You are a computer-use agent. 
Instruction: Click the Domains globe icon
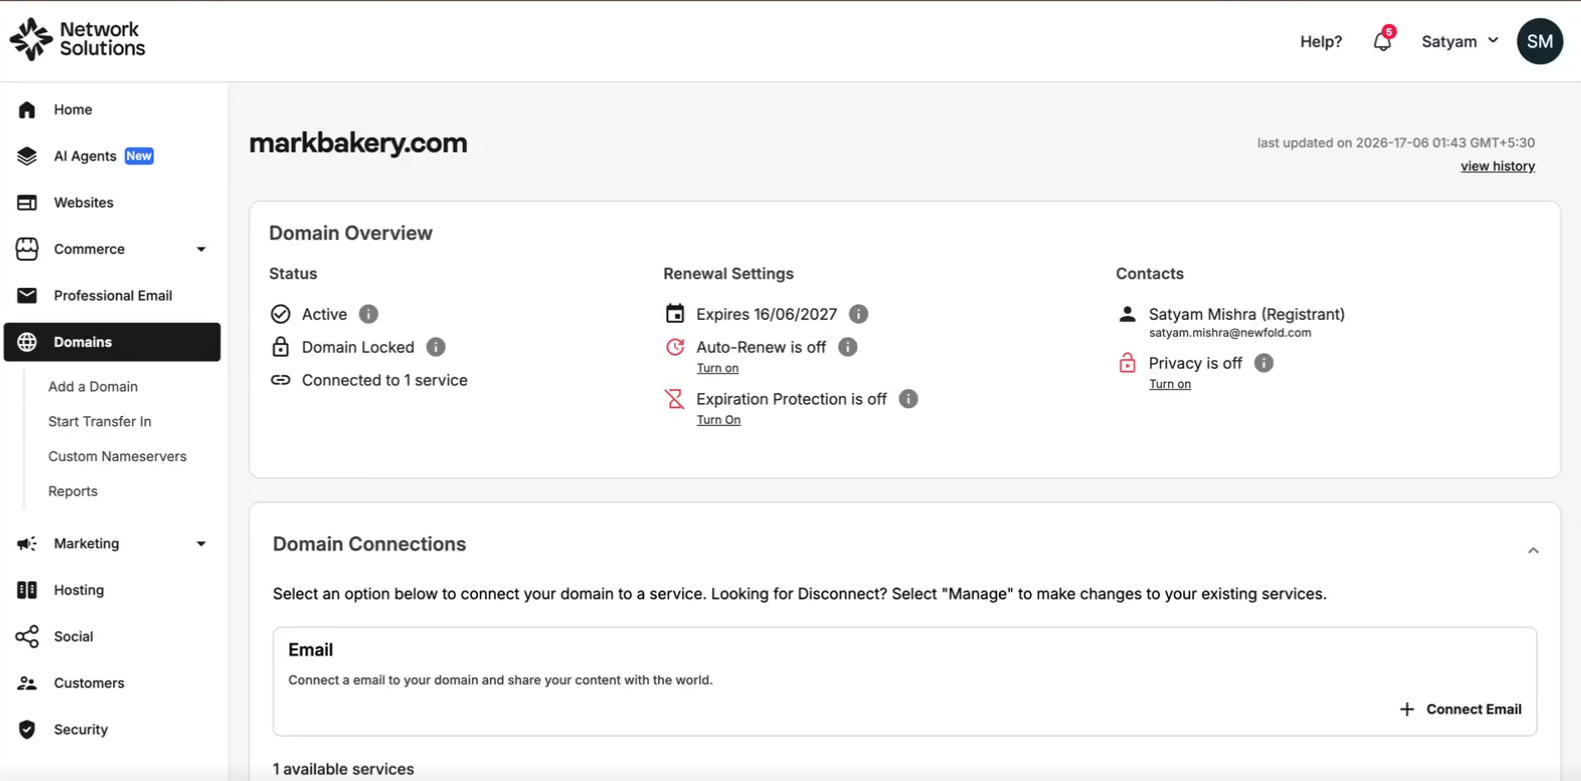click(x=27, y=342)
